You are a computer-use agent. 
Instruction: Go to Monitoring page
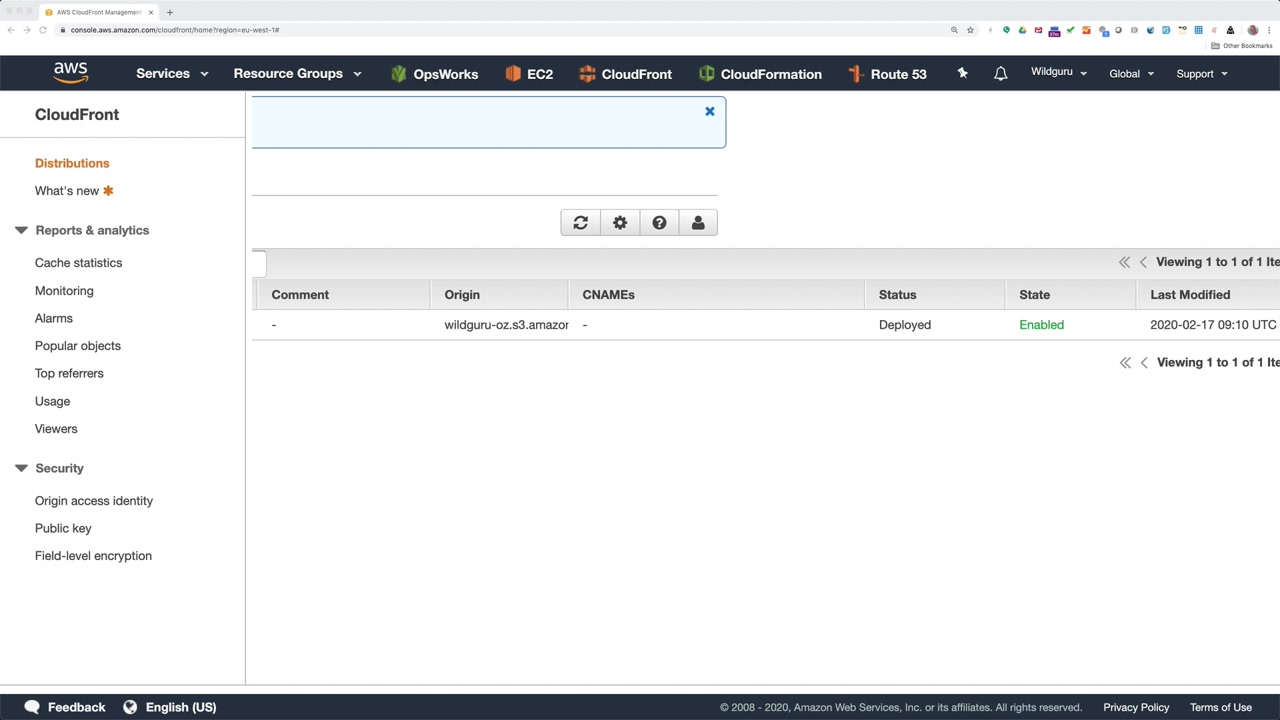(64, 291)
